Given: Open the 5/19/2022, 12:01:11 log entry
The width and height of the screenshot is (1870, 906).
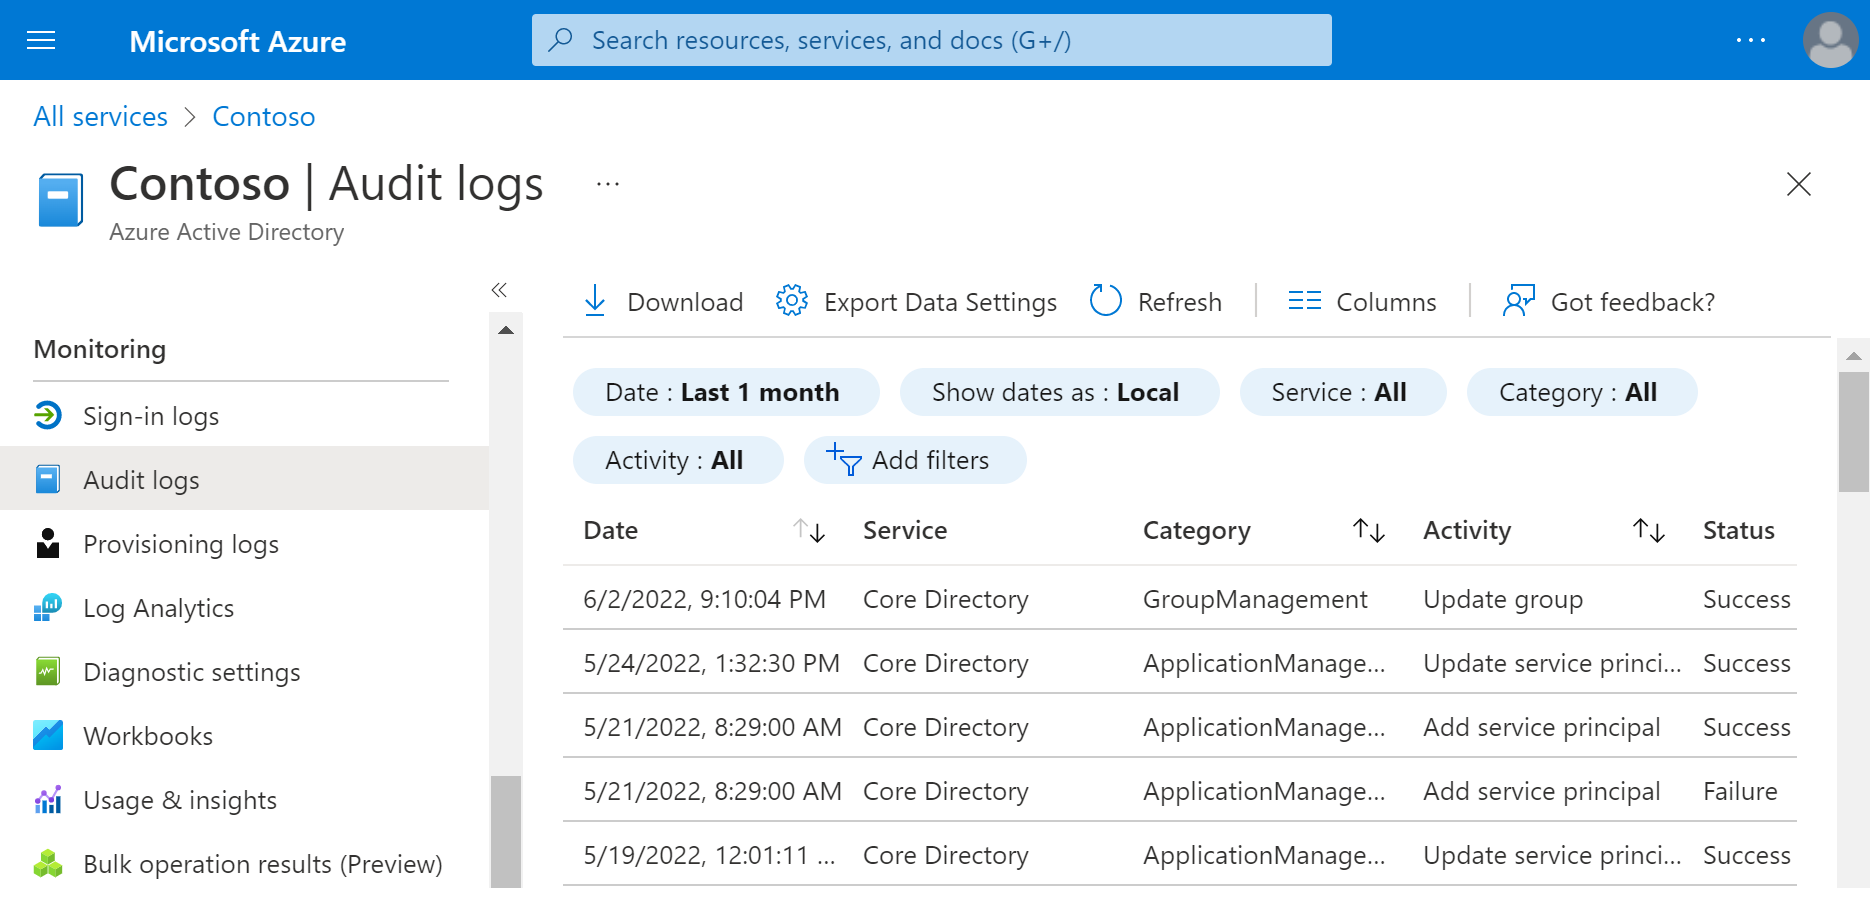Looking at the screenshot, I should click(1180, 855).
